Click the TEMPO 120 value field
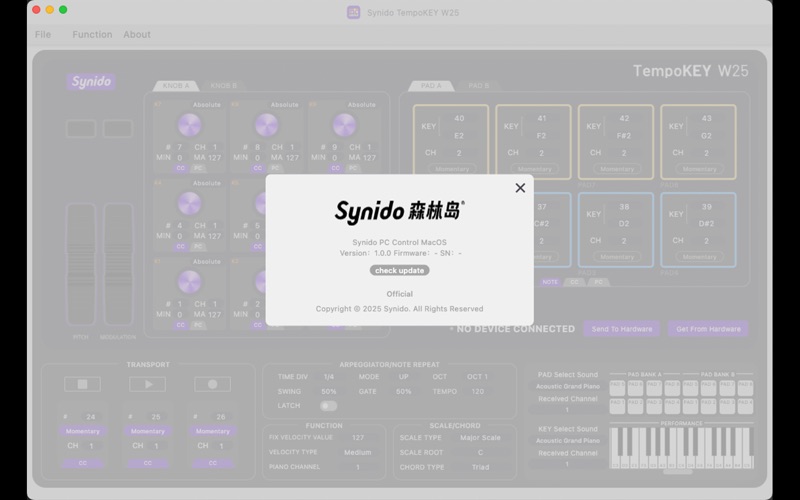This screenshot has height=500, width=800. pos(478,391)
